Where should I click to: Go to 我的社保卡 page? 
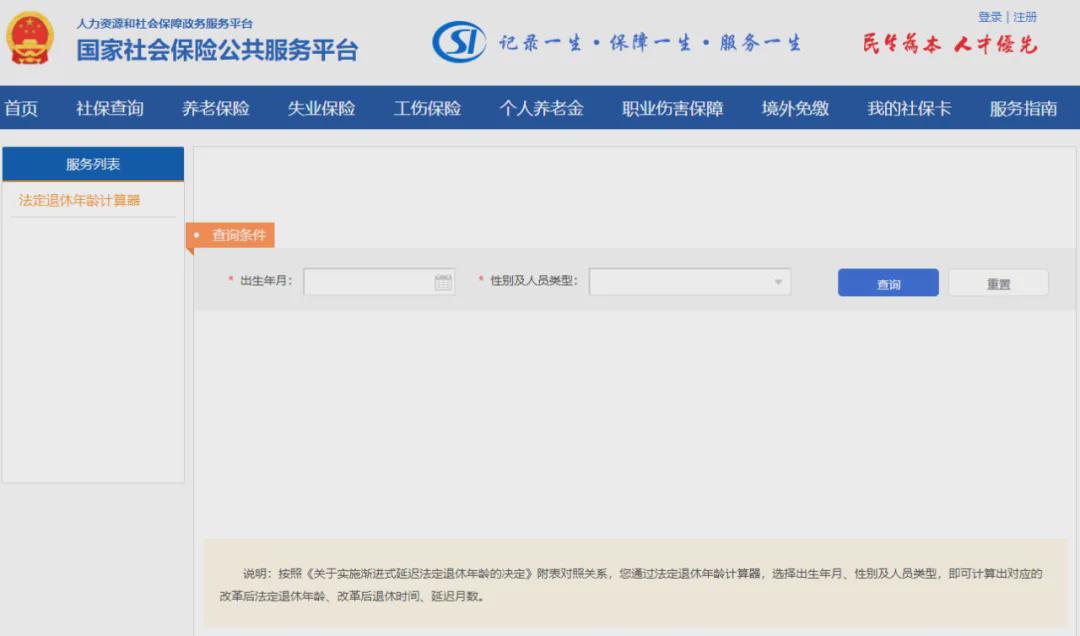click(x=909, y=109)
